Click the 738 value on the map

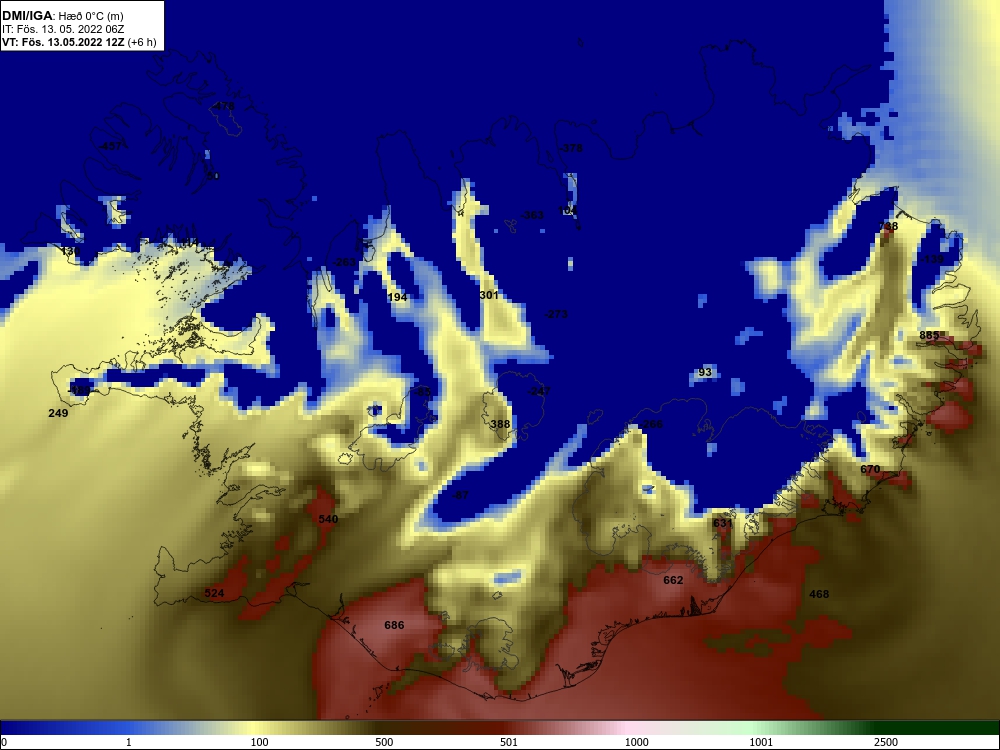(888, 226)
